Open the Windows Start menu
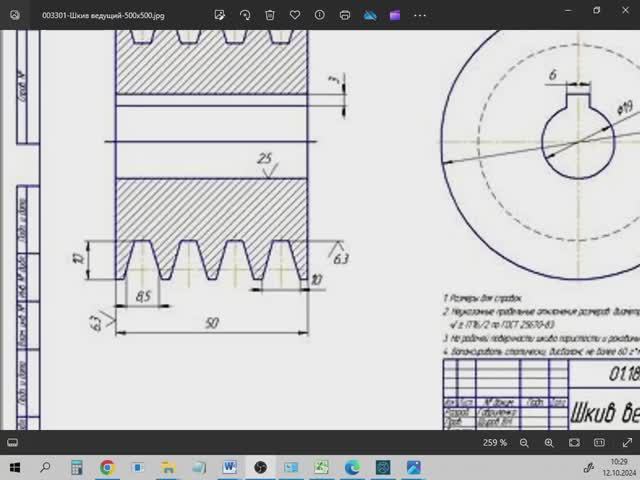640x480 pixels. 15,467
